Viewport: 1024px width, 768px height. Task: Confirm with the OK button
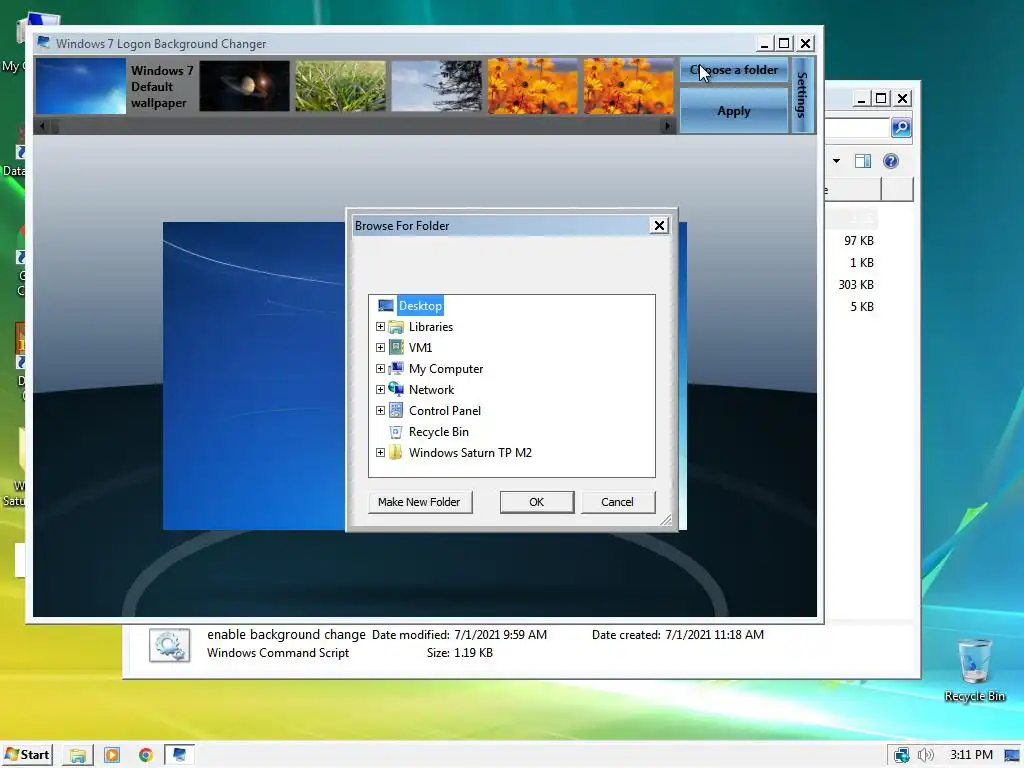point(537,502)
